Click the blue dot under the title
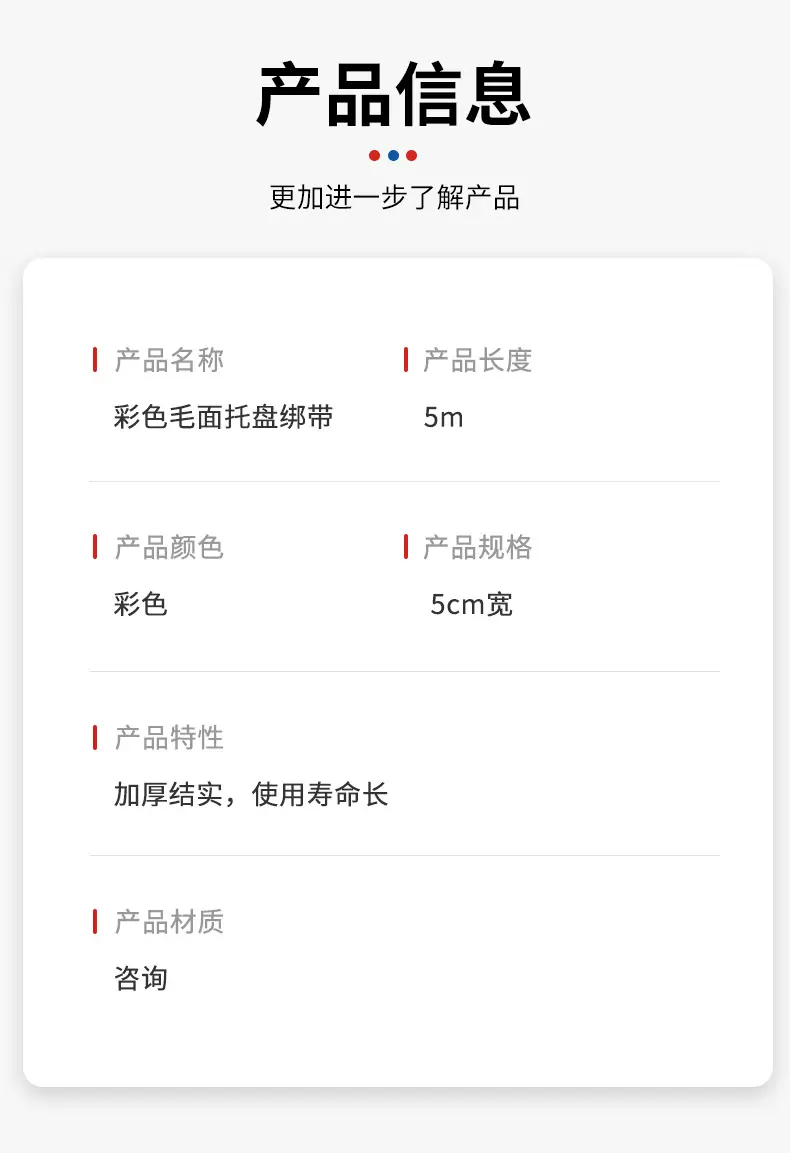The image size is (790, 1153). pyautogui.click(x=394, y=155)
